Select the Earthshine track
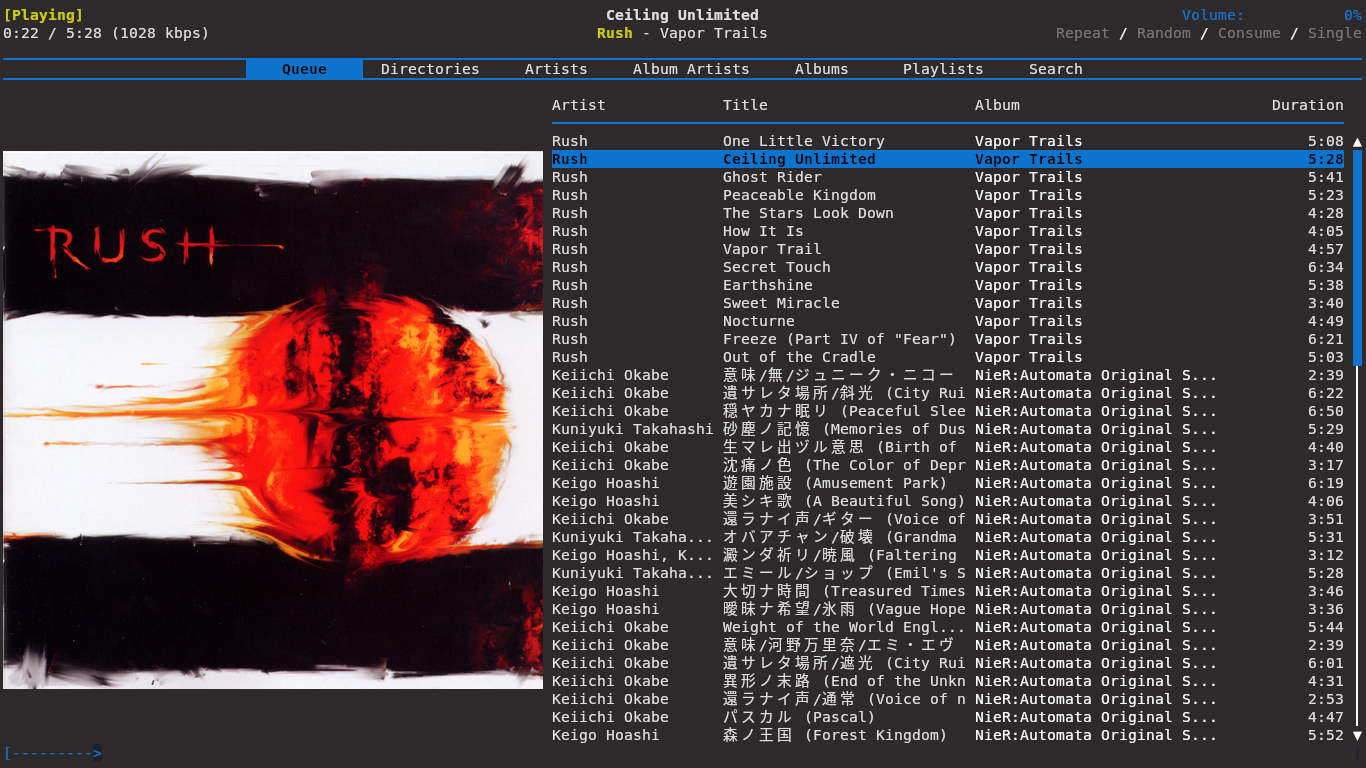 pos(948,285)
